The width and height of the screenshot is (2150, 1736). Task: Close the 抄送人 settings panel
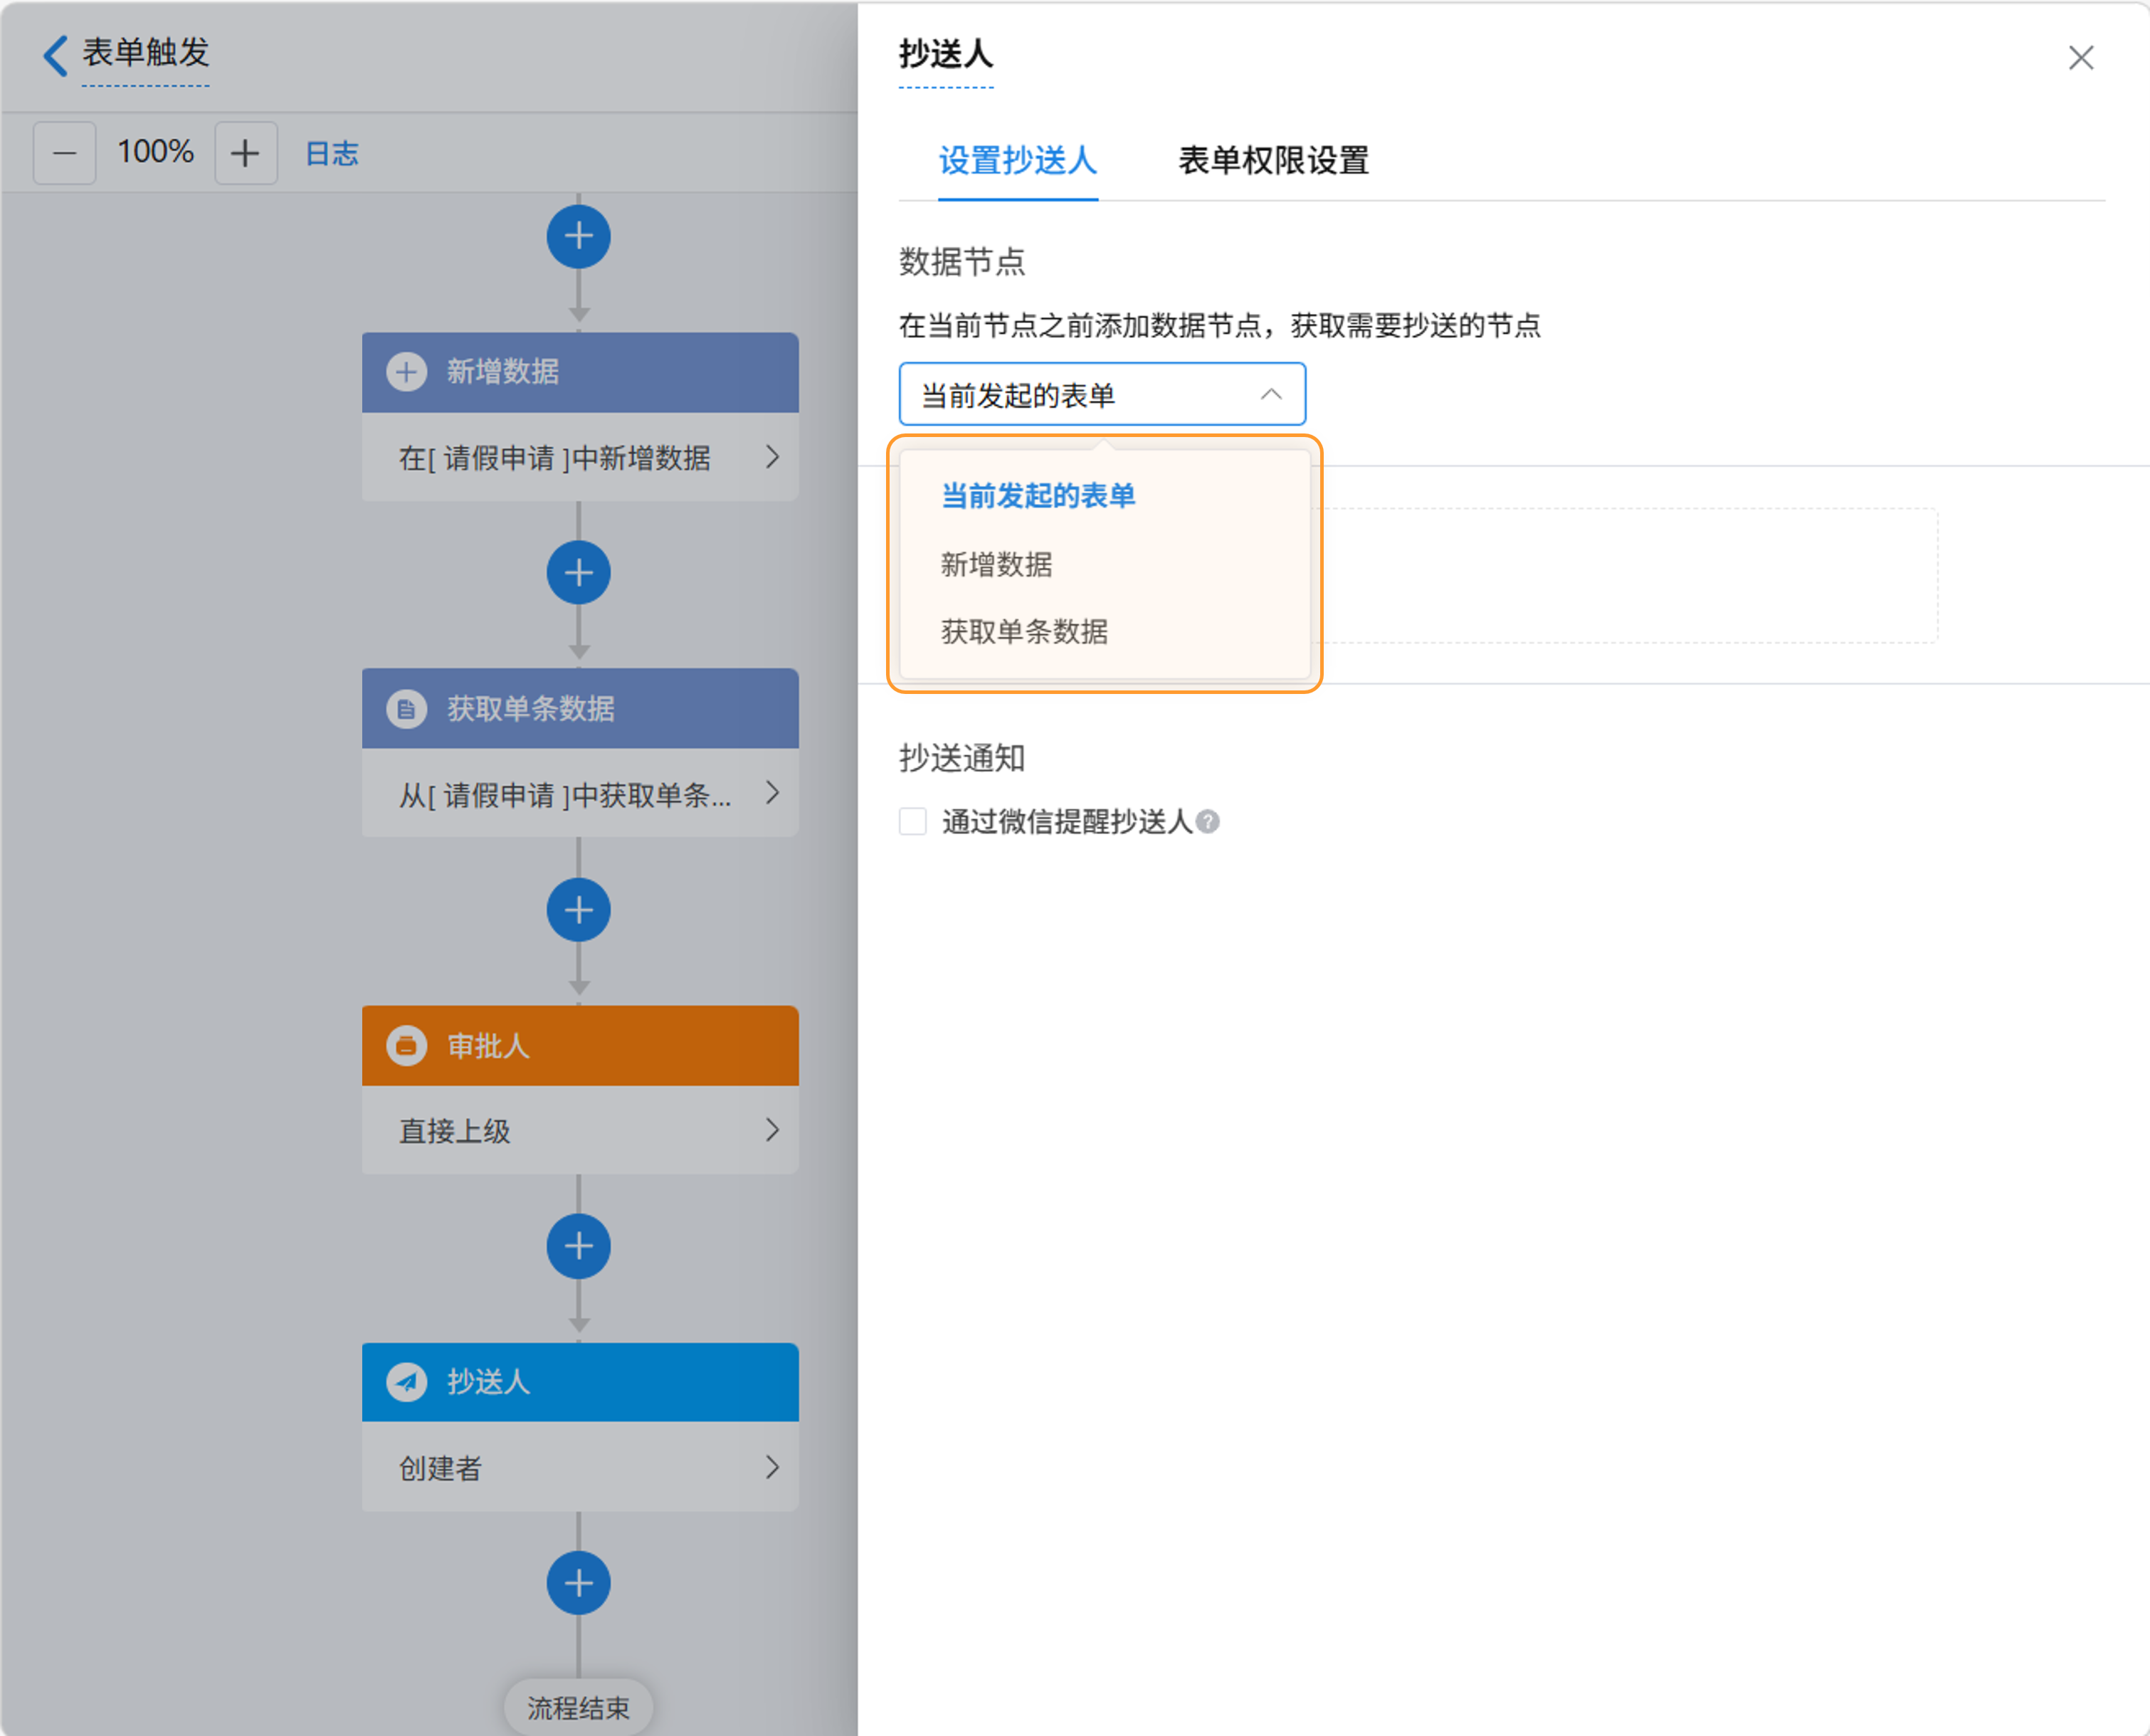click(x=2081, y=58)
